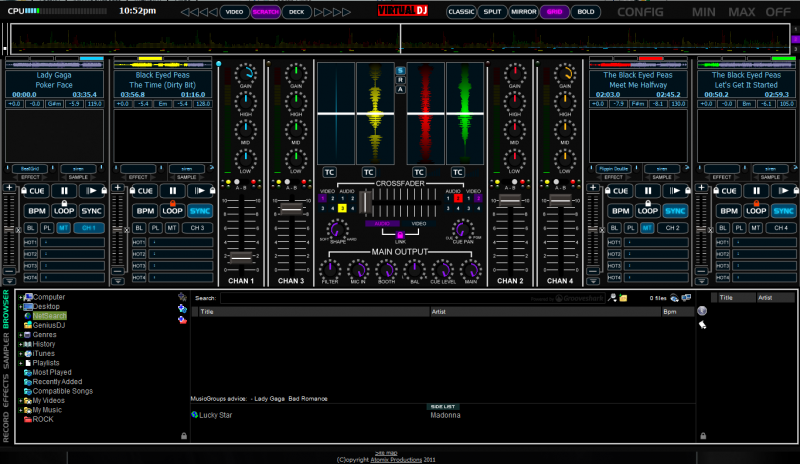Click BPM button on CH 1 deck
The height and width of the screenshot is (464, 800).
click(37, 211)
